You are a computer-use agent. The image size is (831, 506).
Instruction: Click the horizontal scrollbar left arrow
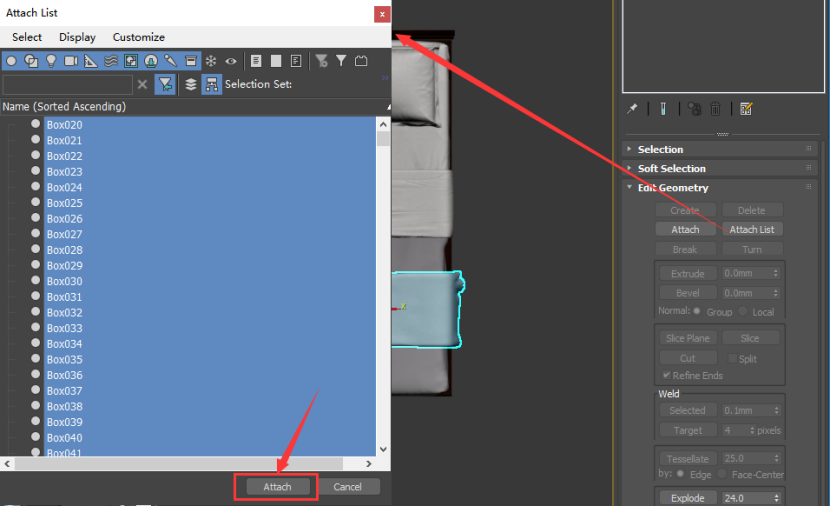(7, 464)
